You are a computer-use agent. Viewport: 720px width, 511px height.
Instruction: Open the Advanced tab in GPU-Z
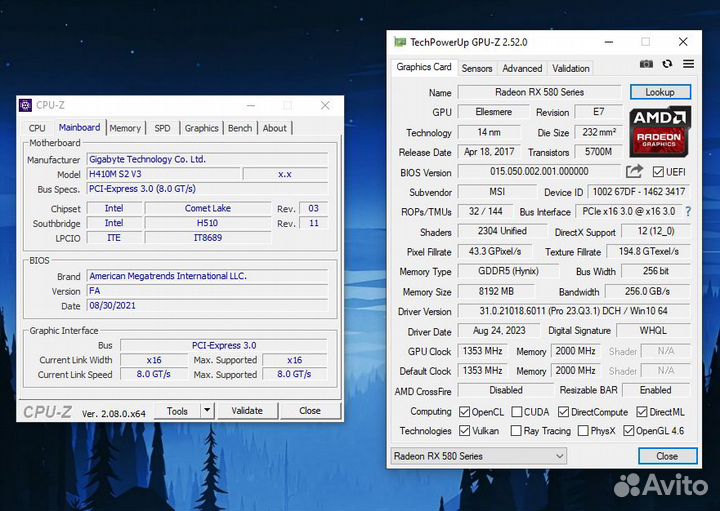click(522, 68)
